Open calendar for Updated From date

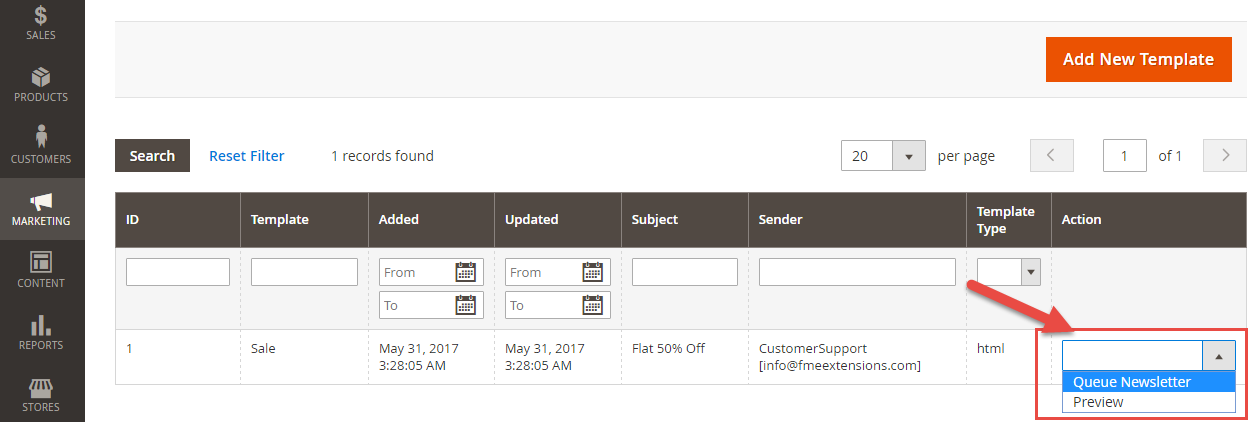point(592,272)
